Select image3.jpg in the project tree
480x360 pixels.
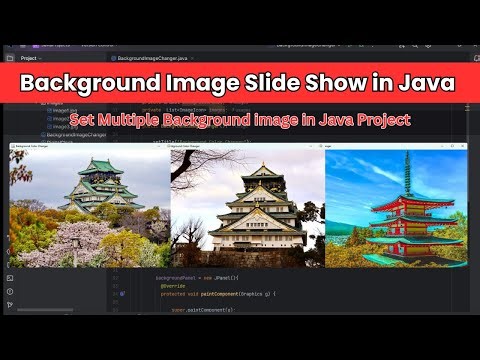[x=62, y=127]
